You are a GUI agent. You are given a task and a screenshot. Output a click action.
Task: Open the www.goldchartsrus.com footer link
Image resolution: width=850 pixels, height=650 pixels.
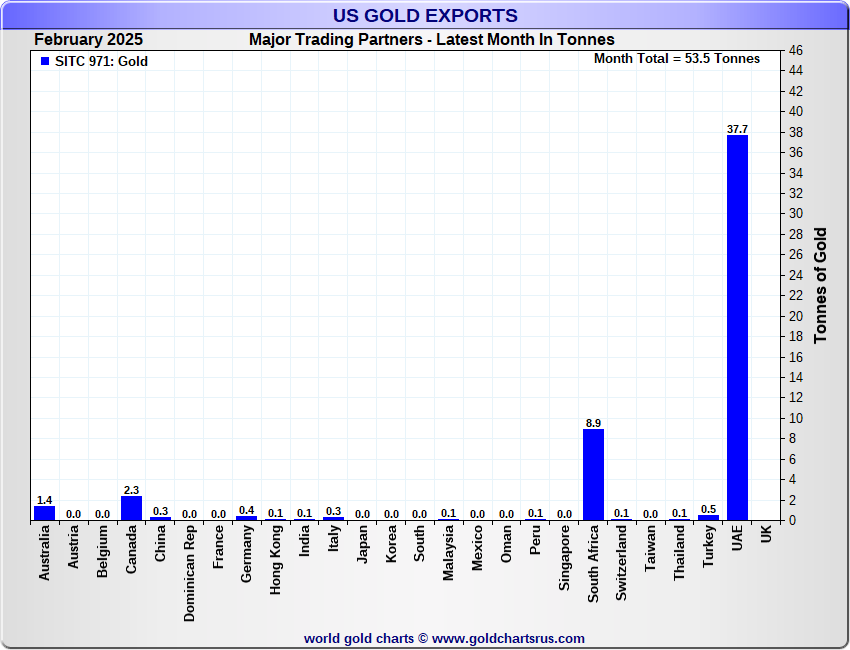click(508, 638)
